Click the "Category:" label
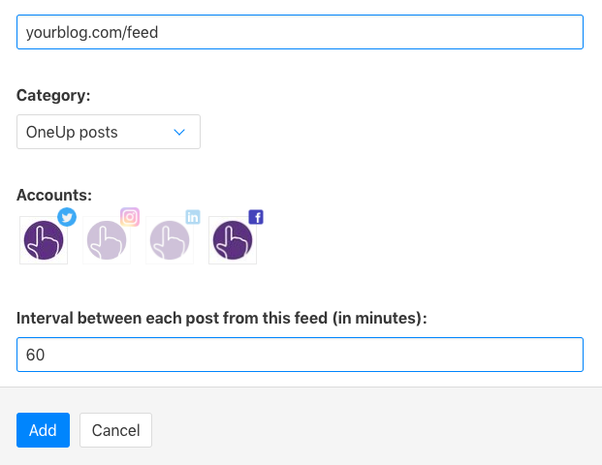Screen dimensions: 602x465 [x=53, y=96]
